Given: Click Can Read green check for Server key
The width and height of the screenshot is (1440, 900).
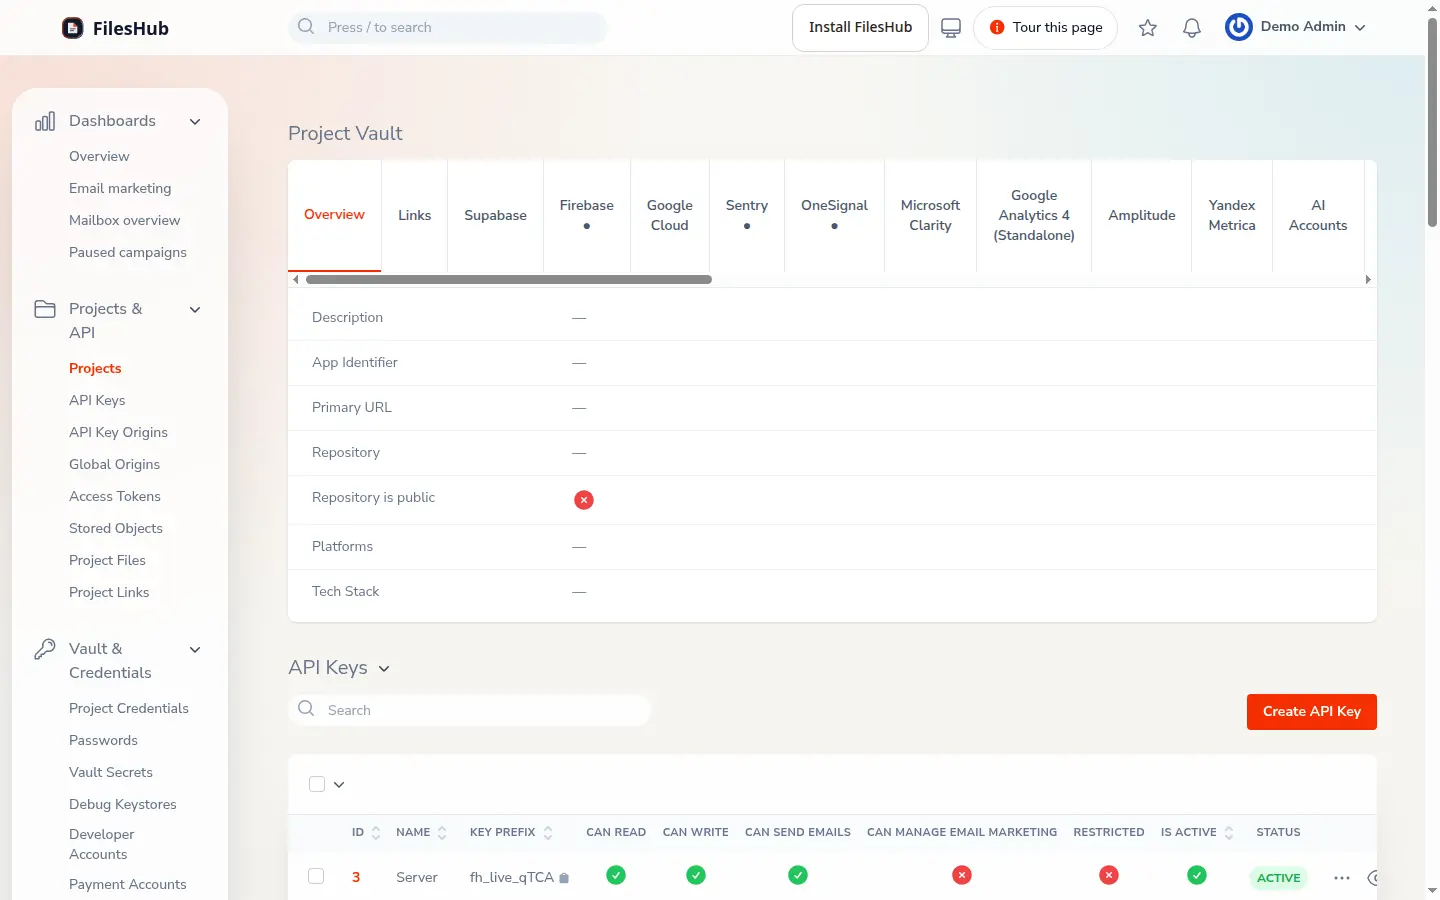Looking at the screenshot, I should [616, 875].
